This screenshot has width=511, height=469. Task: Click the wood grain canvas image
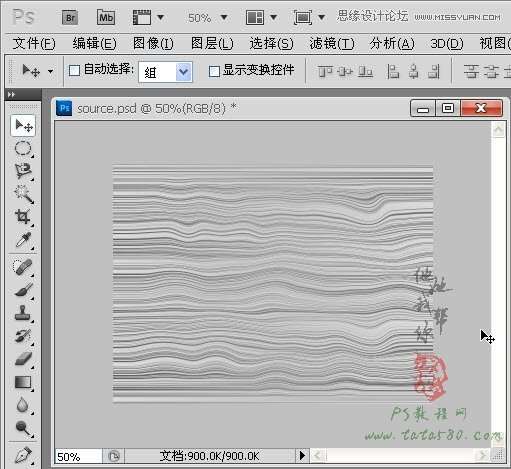click(x=273, y=284)
